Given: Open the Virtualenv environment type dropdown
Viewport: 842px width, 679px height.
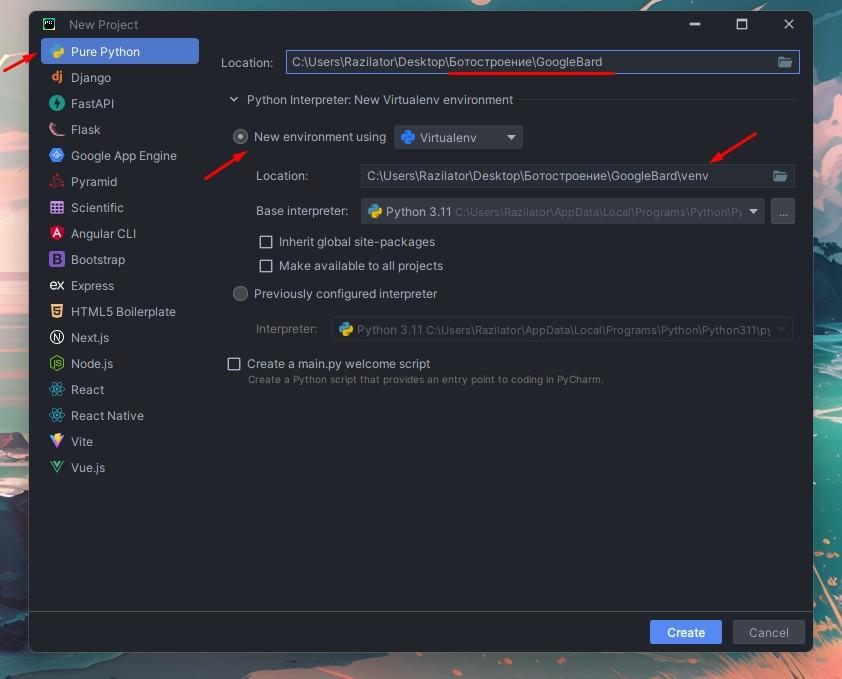Looking at the screenshot, I should coord(458,138).
